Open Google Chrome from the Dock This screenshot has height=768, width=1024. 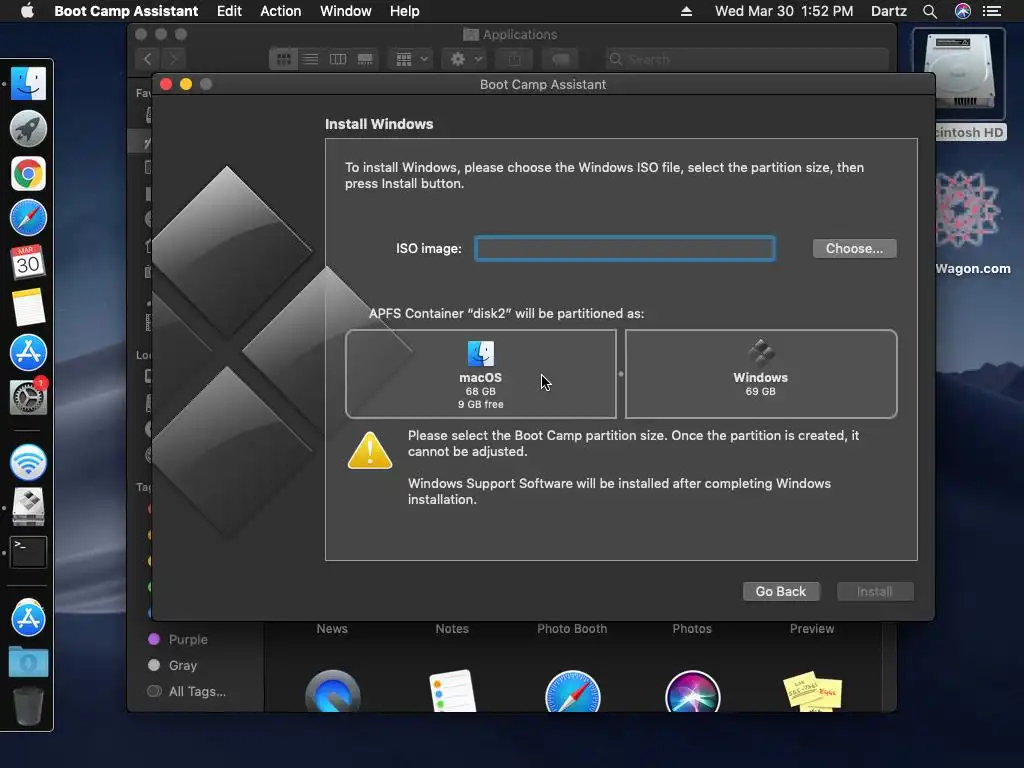[28, 174]
